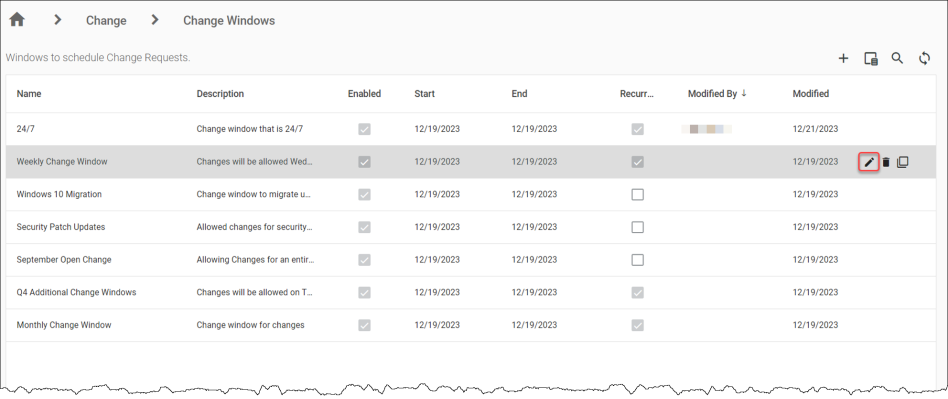Viewport: 948px width, 399px height.
Task: Go to the Home icon in breadcrumb
Action: [x=17, y=20]
